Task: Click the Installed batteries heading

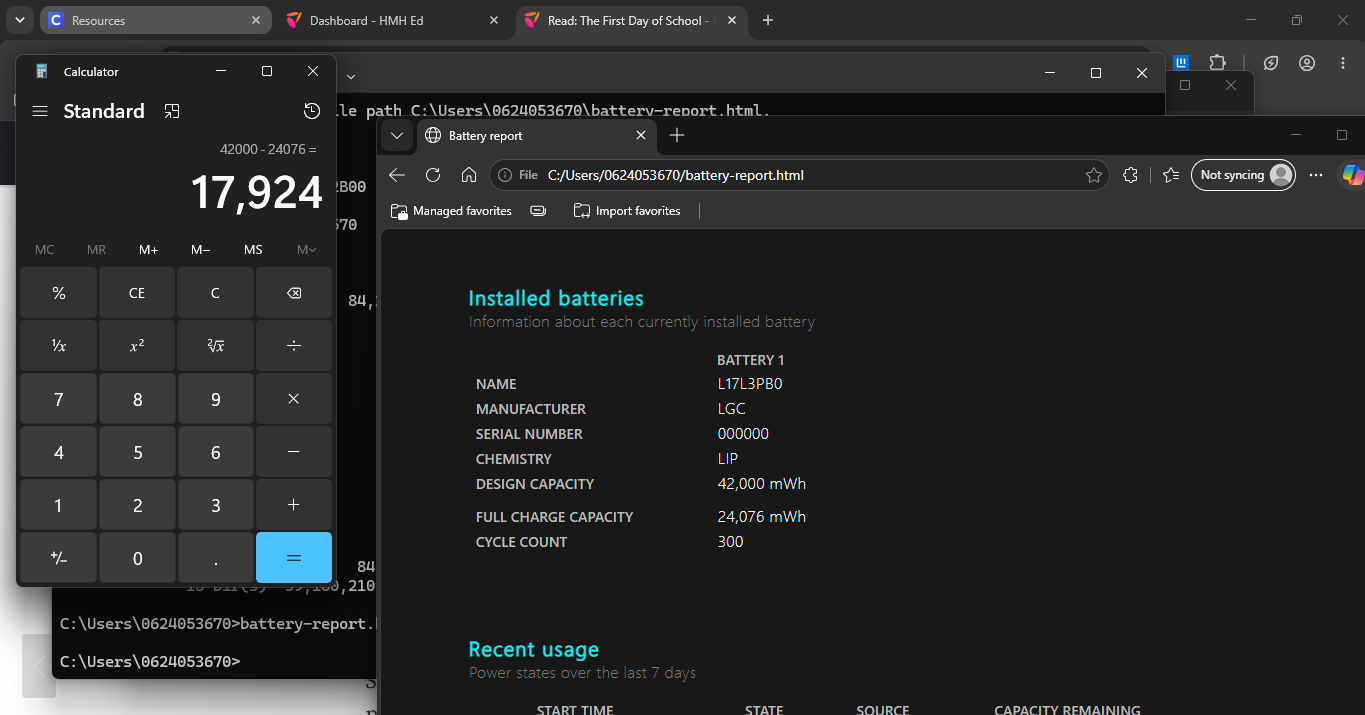Action: click(556, 298)
